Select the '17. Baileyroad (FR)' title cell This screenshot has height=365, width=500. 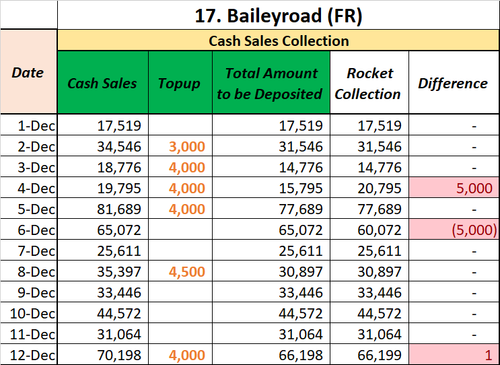tap(278, 15)
